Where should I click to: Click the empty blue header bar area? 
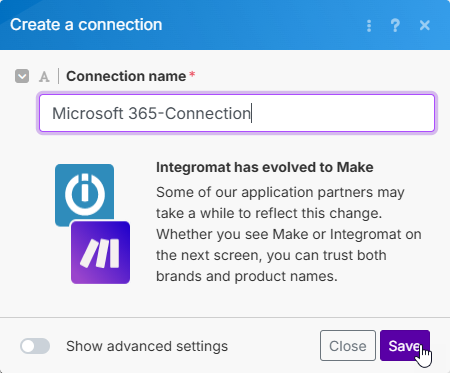(263, 25)
